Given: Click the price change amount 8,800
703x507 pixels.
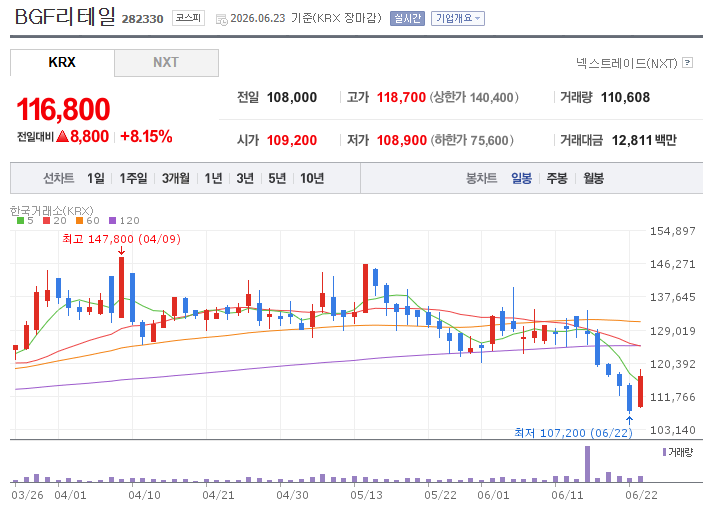Looking at the screenshot, I should (x=89, y=136).
